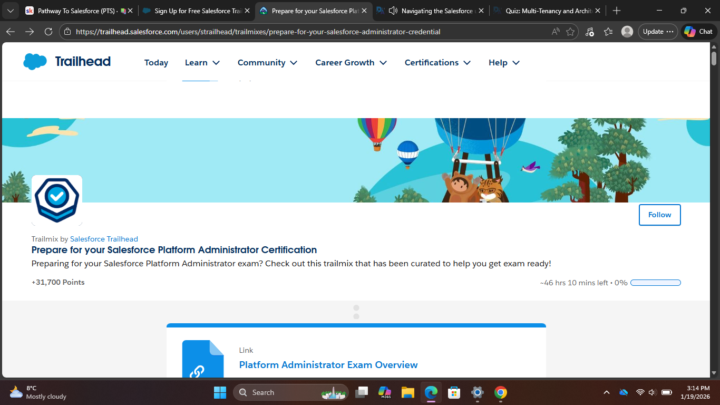The image size is (720, 405).
Task: Open File Explorer from taskbar
Action: click(408, 393)
